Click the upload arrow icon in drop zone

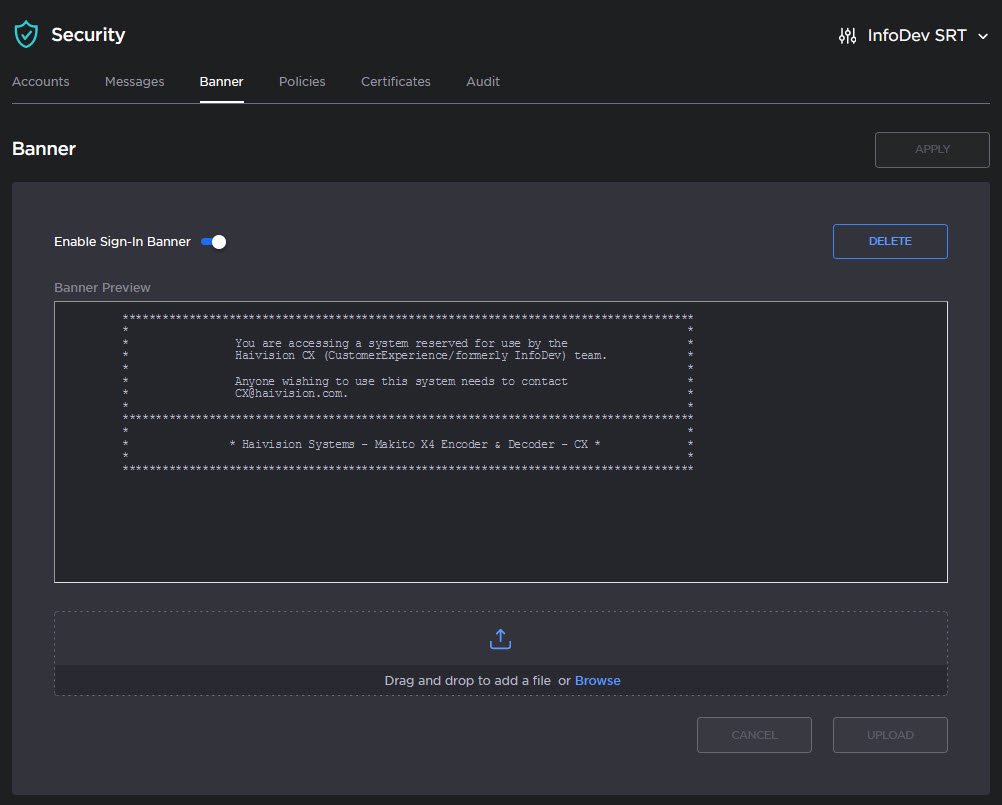click(x=501, y=639)
